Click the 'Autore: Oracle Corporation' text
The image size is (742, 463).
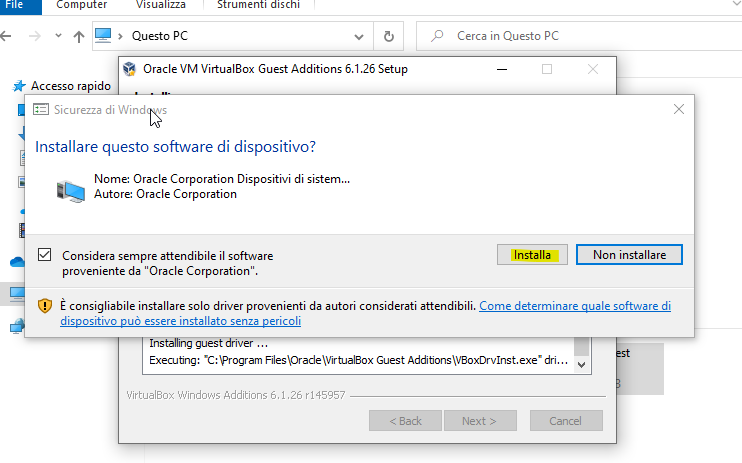pyautogui.click(x=165, y=194)
